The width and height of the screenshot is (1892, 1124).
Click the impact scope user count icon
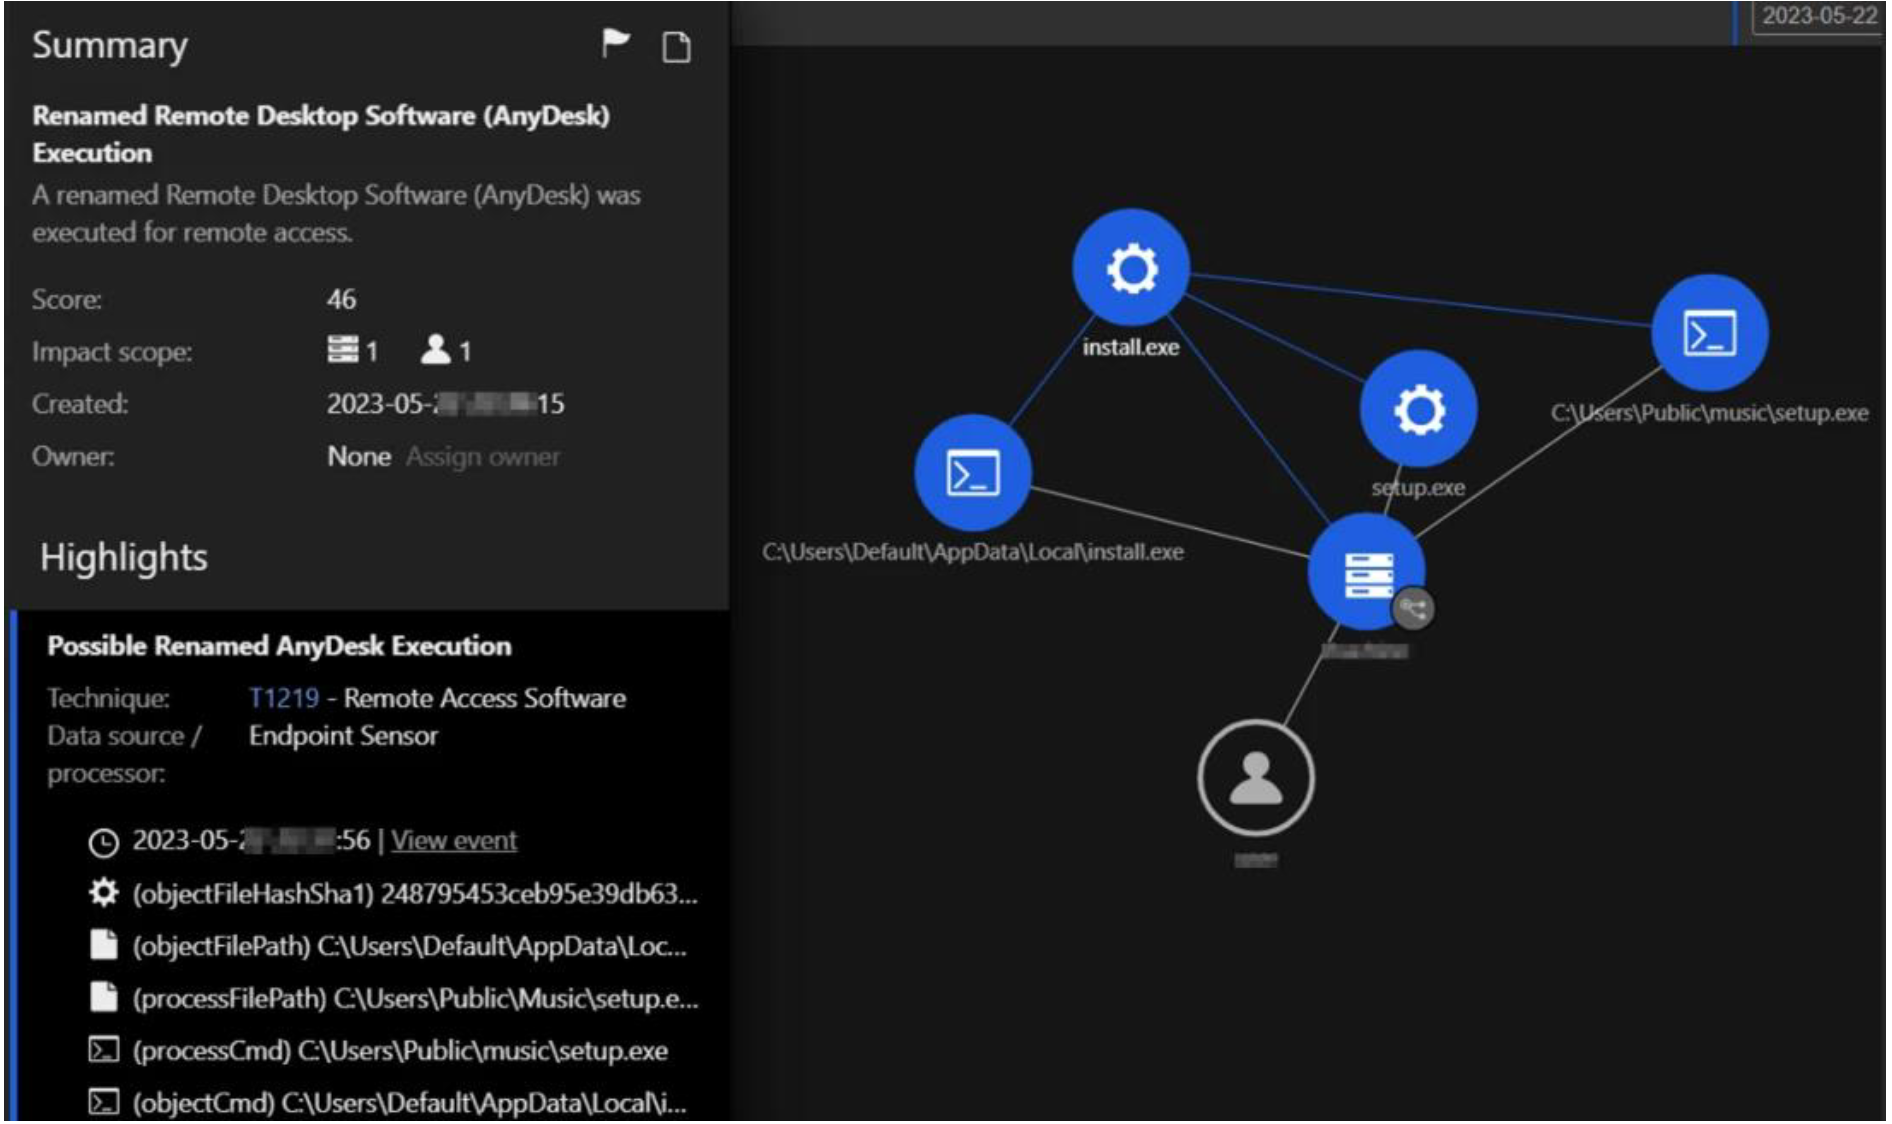coord(436,350)
